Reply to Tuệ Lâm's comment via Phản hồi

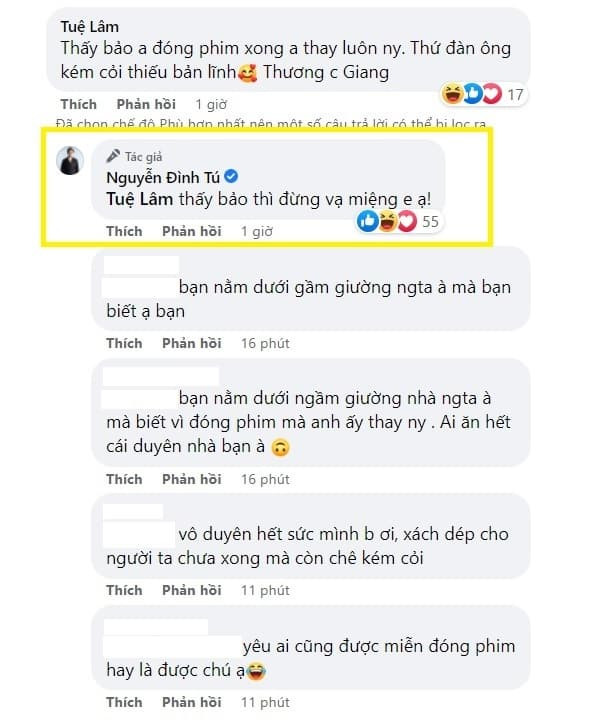tap(146, 104)
